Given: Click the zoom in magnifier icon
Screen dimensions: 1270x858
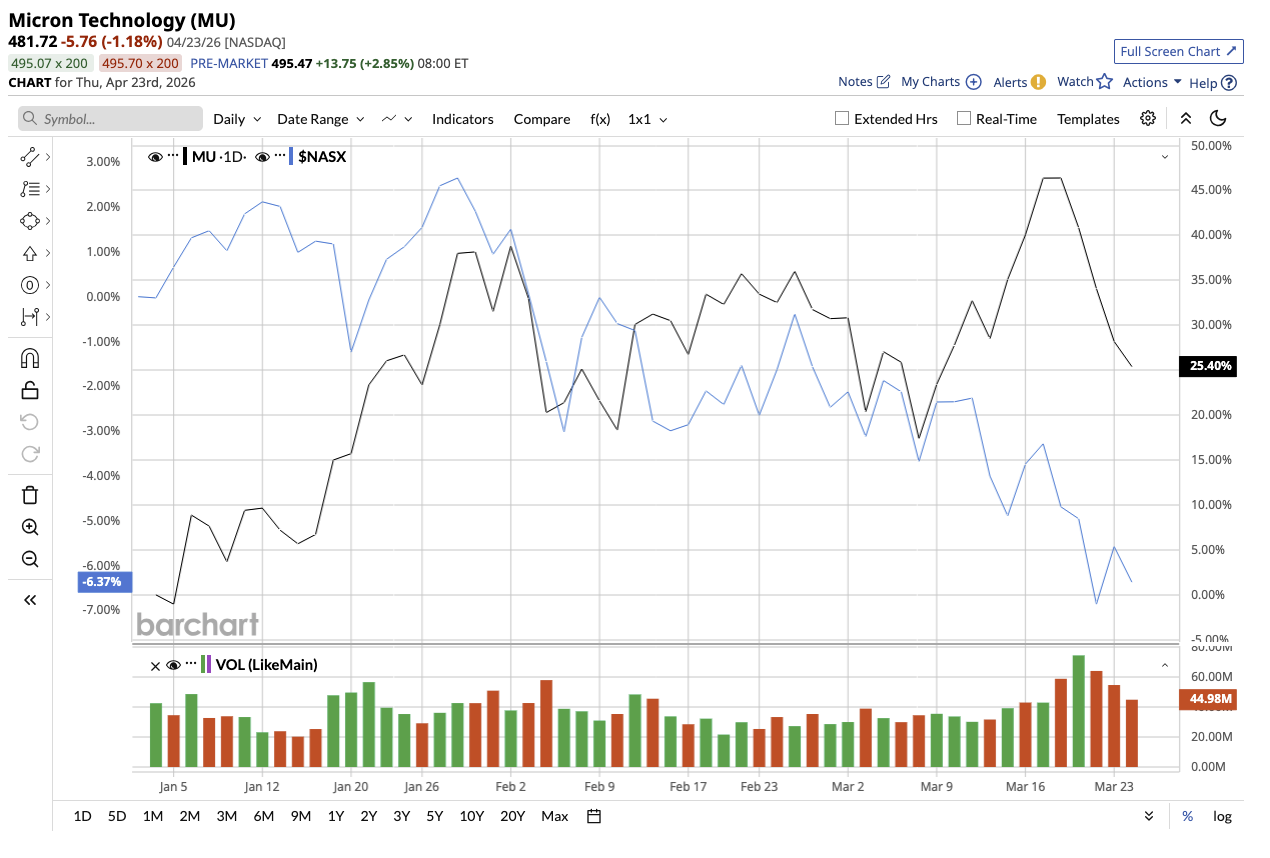Looking at the screenshot, I should (x=30, y=527).
